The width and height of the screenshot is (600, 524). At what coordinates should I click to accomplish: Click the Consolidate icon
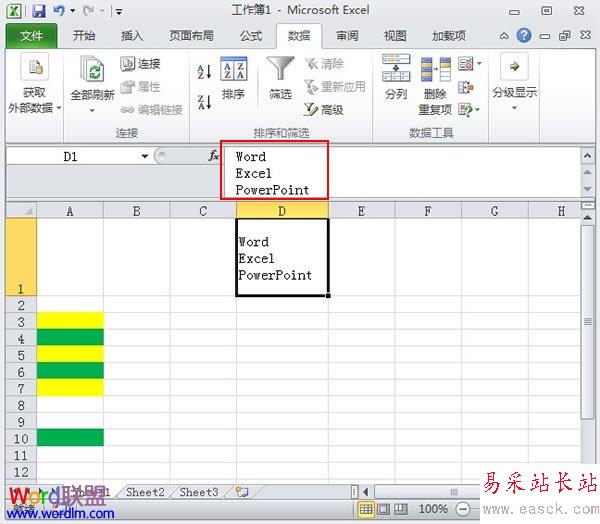(466, 88)
